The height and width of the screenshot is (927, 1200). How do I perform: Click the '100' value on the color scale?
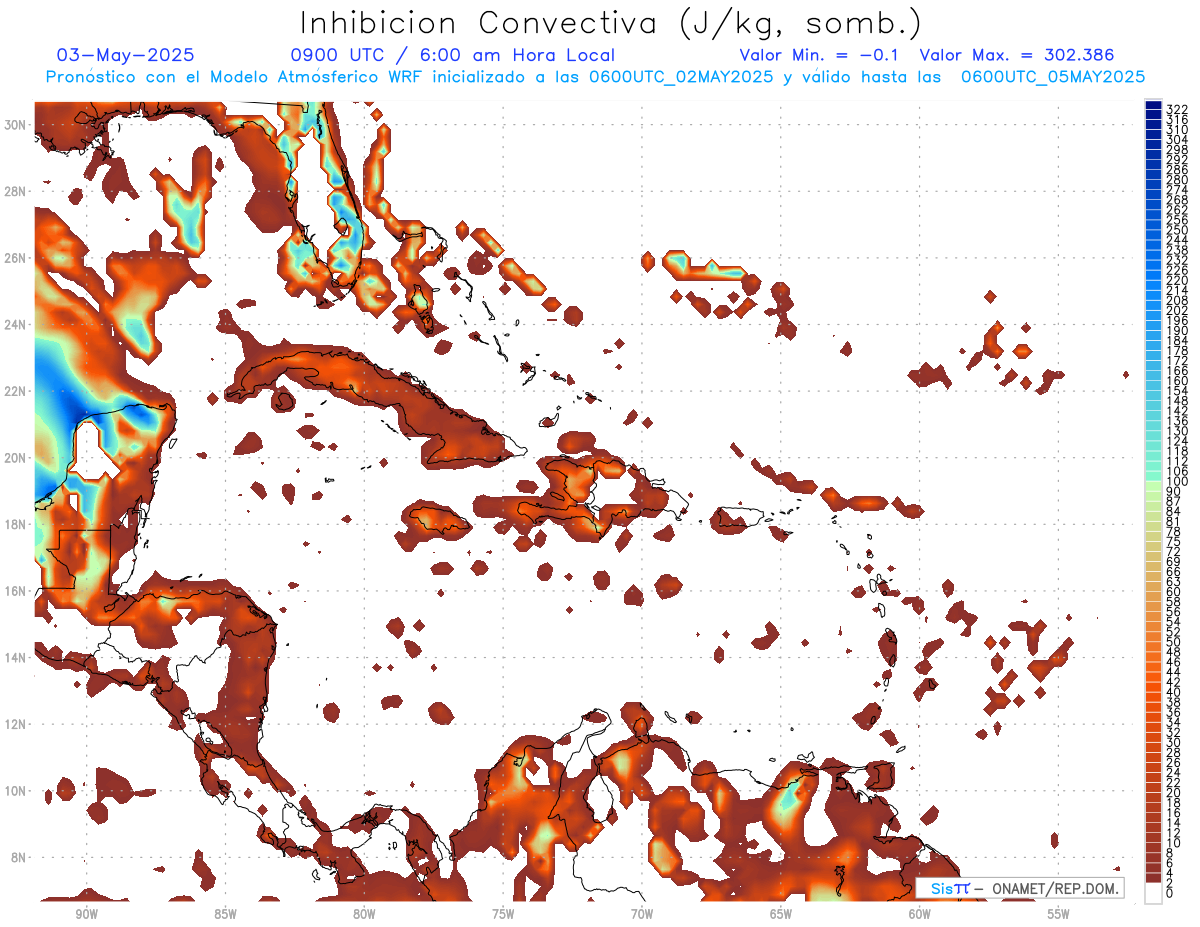click(x=1177, y=482)
